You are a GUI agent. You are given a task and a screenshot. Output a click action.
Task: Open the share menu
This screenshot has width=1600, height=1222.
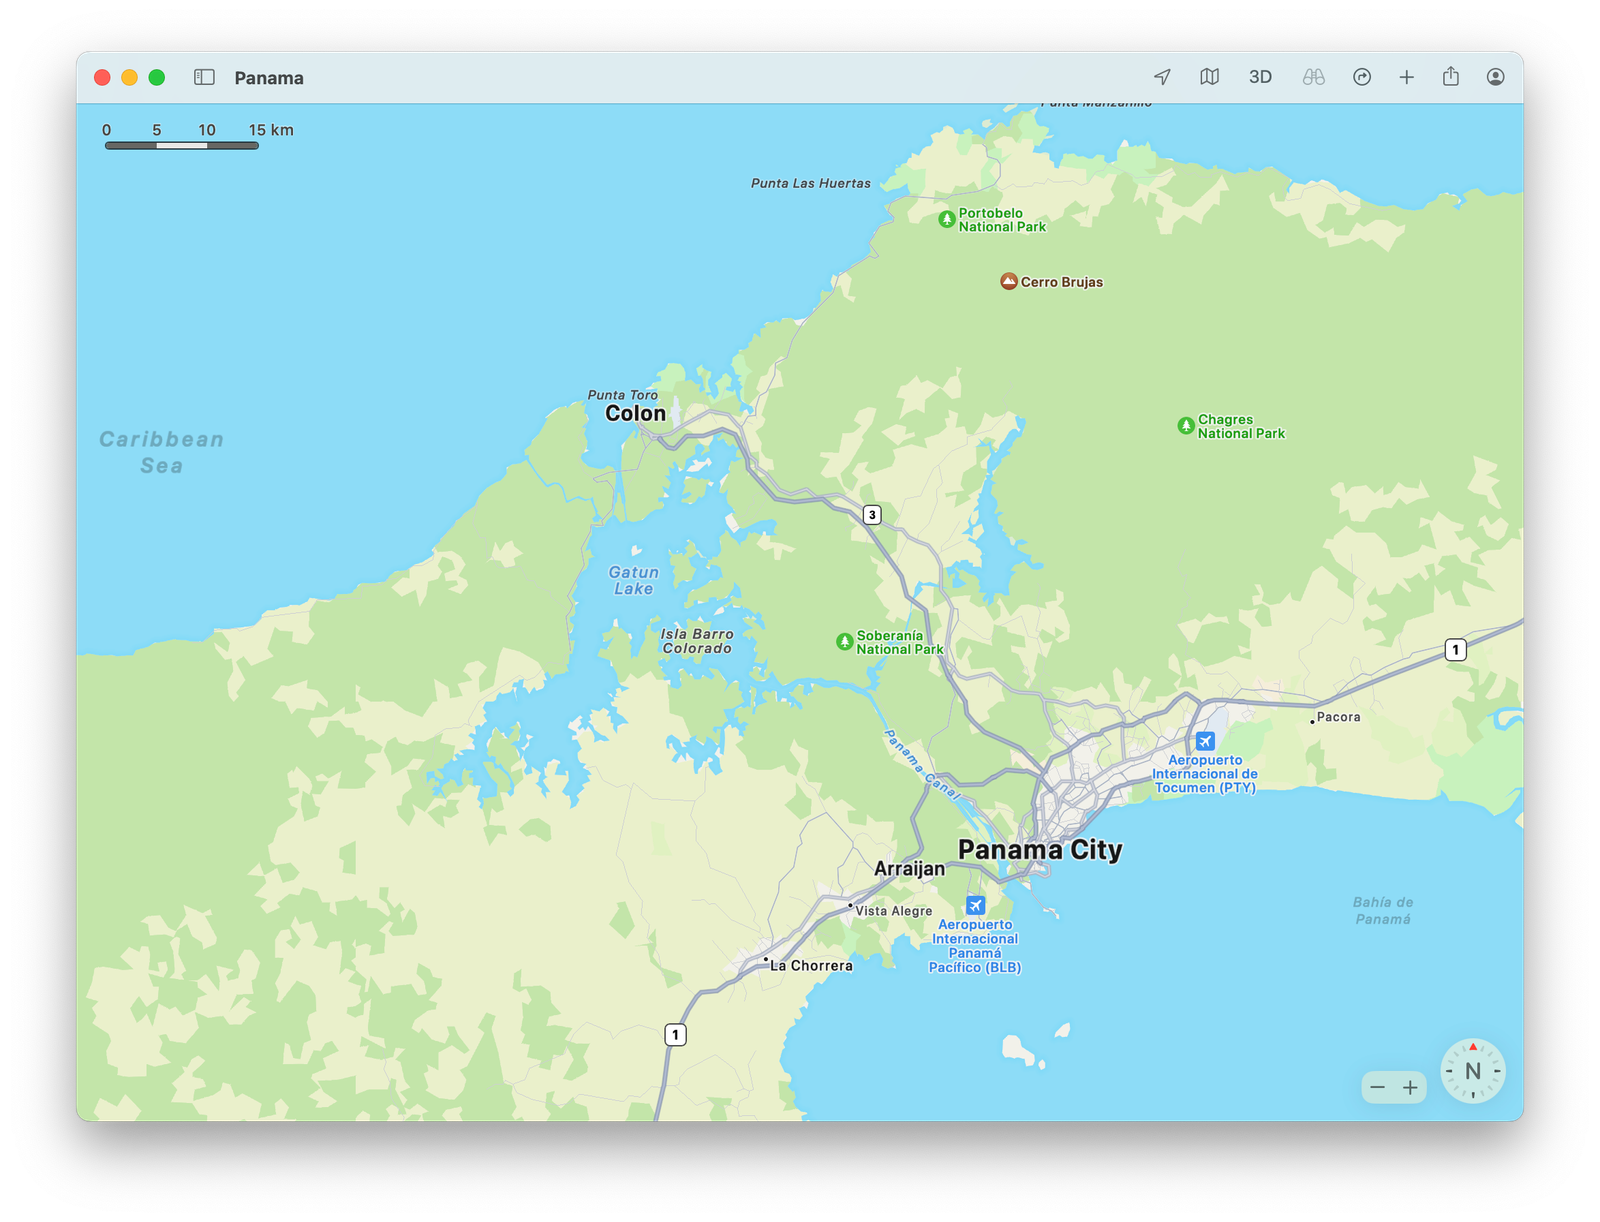(x=1451, y=77)
